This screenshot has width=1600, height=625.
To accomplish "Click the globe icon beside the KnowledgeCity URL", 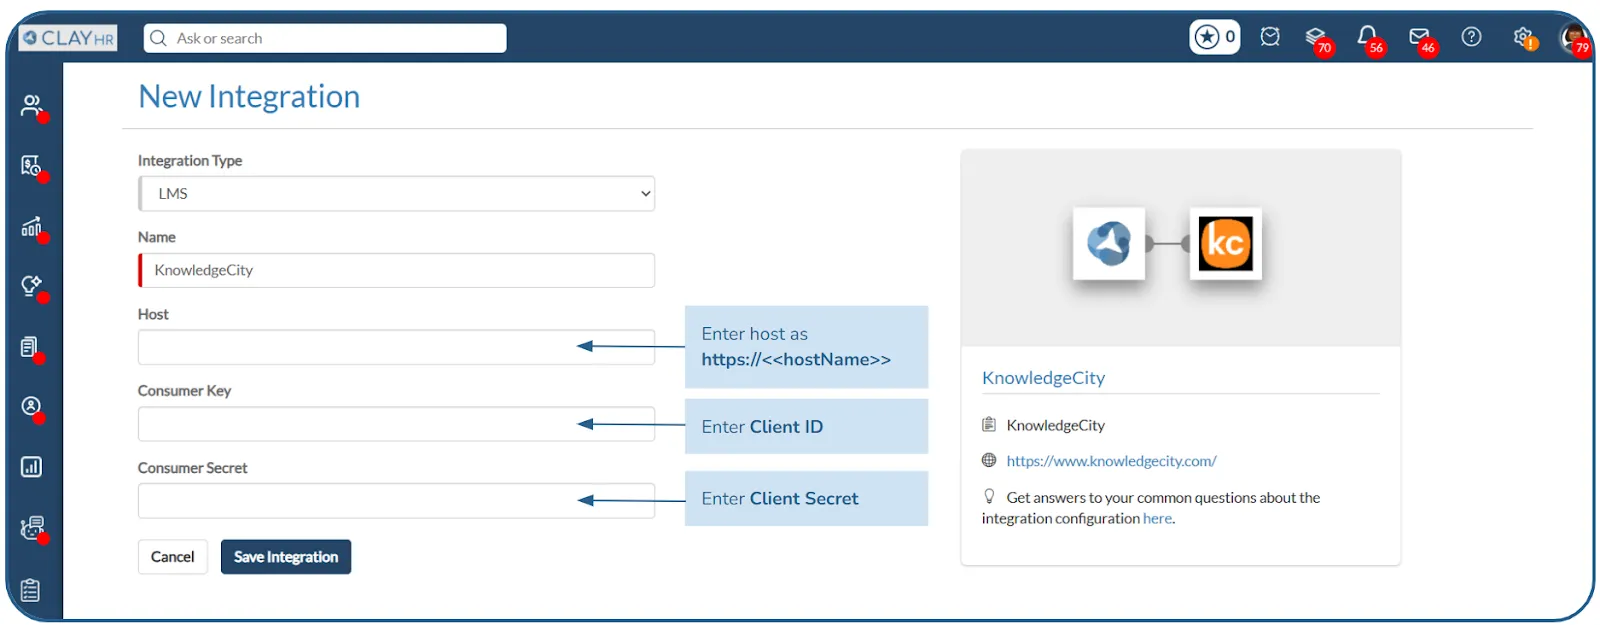I will [989, 460].
